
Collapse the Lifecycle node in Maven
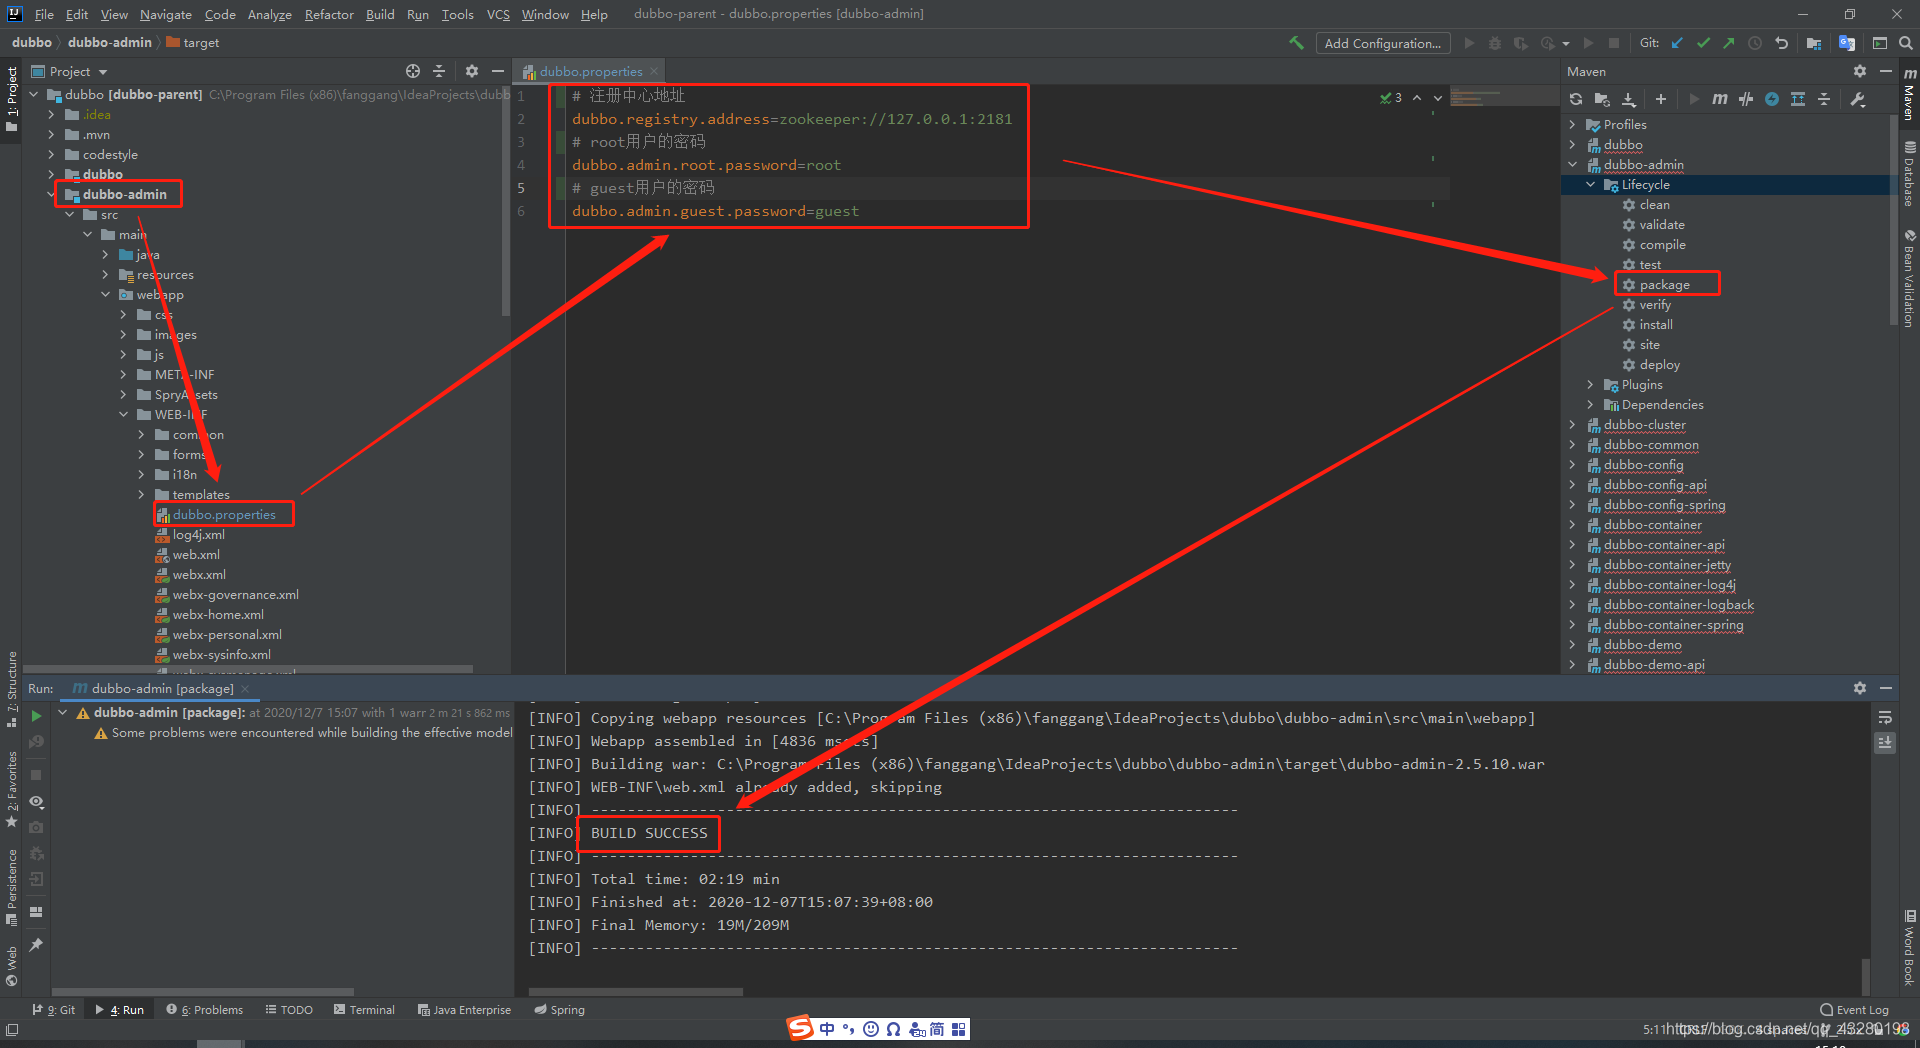pos(1591,184)
